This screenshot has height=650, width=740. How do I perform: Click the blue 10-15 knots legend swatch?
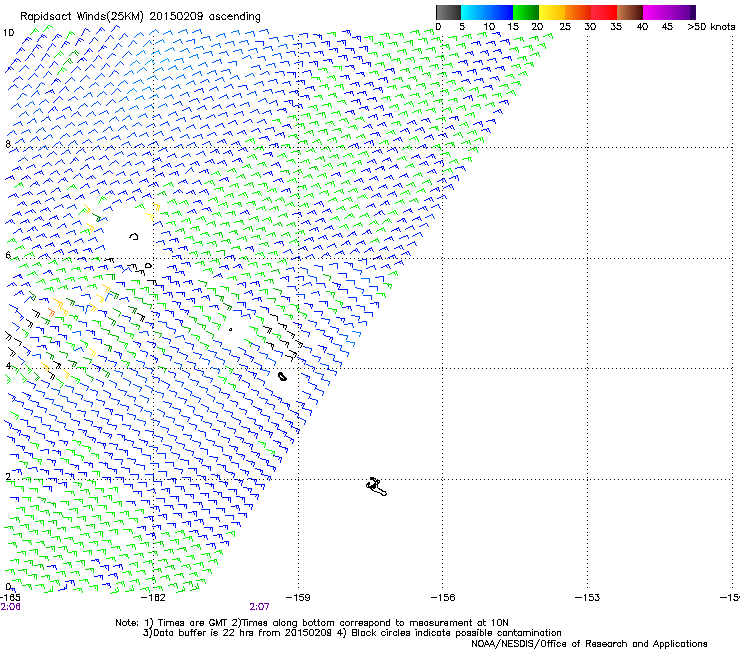pyautogui.click(x=500, y=12)
